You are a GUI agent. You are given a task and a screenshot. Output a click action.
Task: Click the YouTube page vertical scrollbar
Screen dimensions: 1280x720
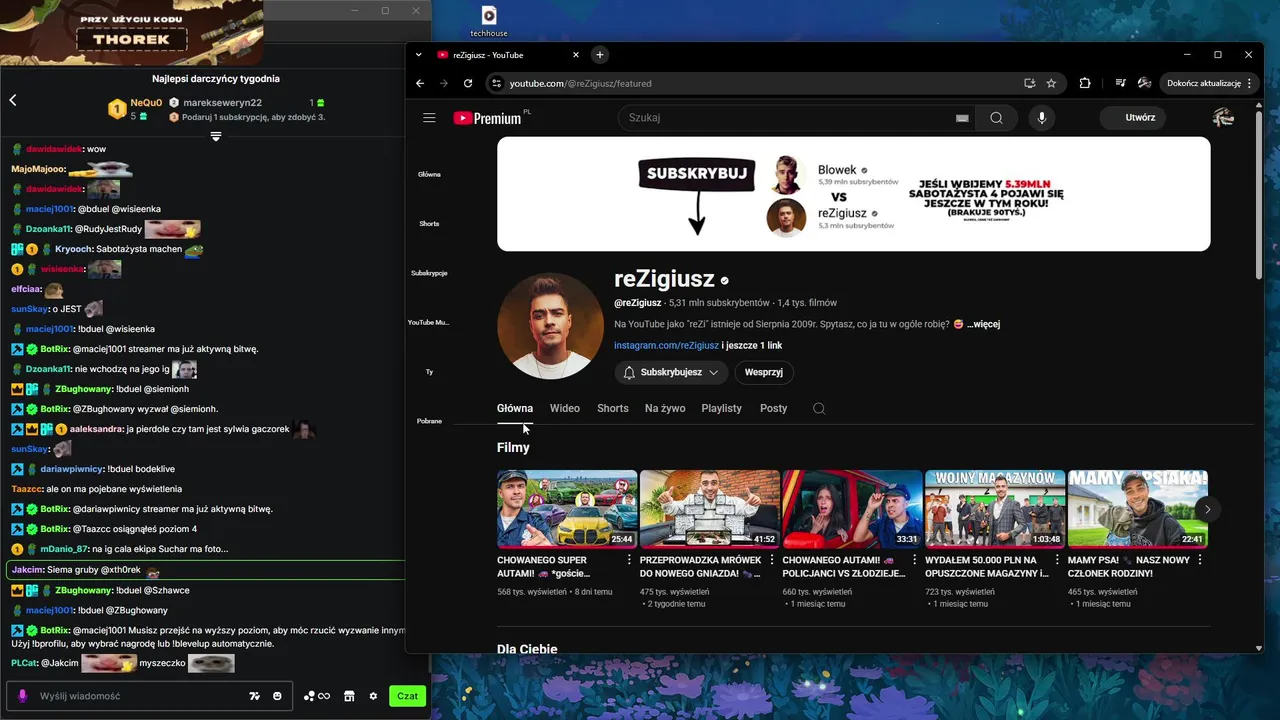click(x=1259, y=194)
